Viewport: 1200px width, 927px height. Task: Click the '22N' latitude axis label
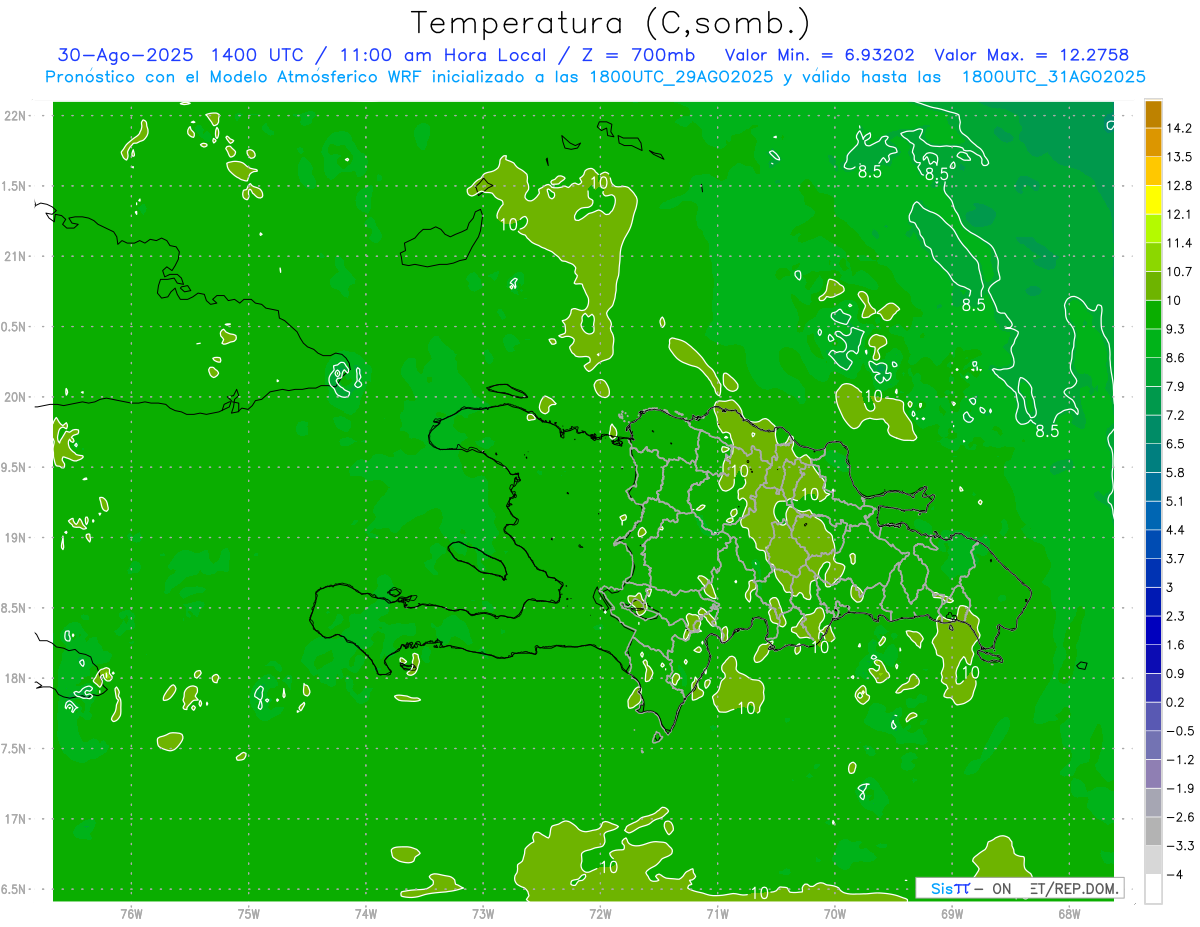[17, 116]
